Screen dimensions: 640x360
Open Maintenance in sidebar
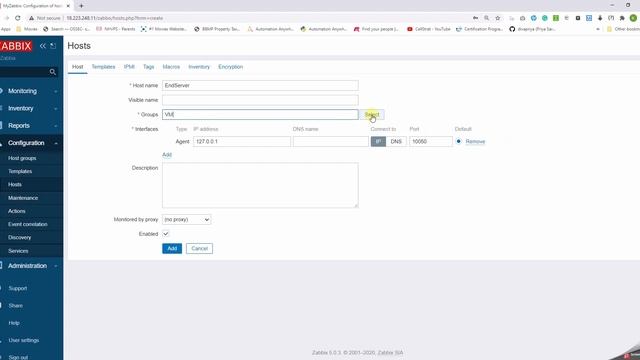(23, 198)
